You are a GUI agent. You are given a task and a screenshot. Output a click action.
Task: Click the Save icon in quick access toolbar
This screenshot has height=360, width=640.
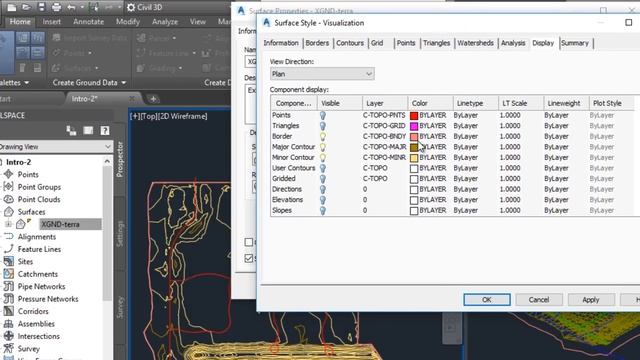(x=41, y=7)
